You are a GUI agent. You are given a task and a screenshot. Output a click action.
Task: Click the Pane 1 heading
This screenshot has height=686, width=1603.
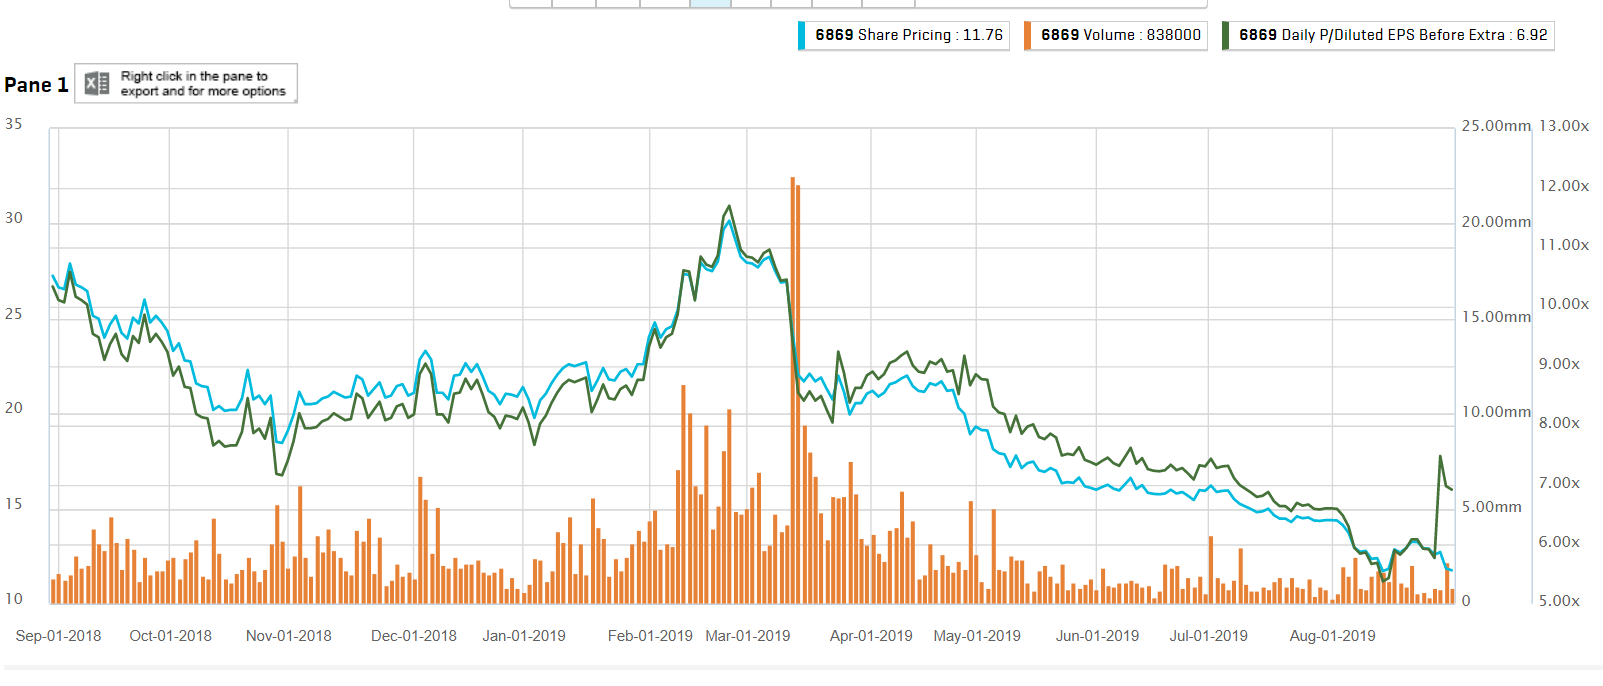36,85
